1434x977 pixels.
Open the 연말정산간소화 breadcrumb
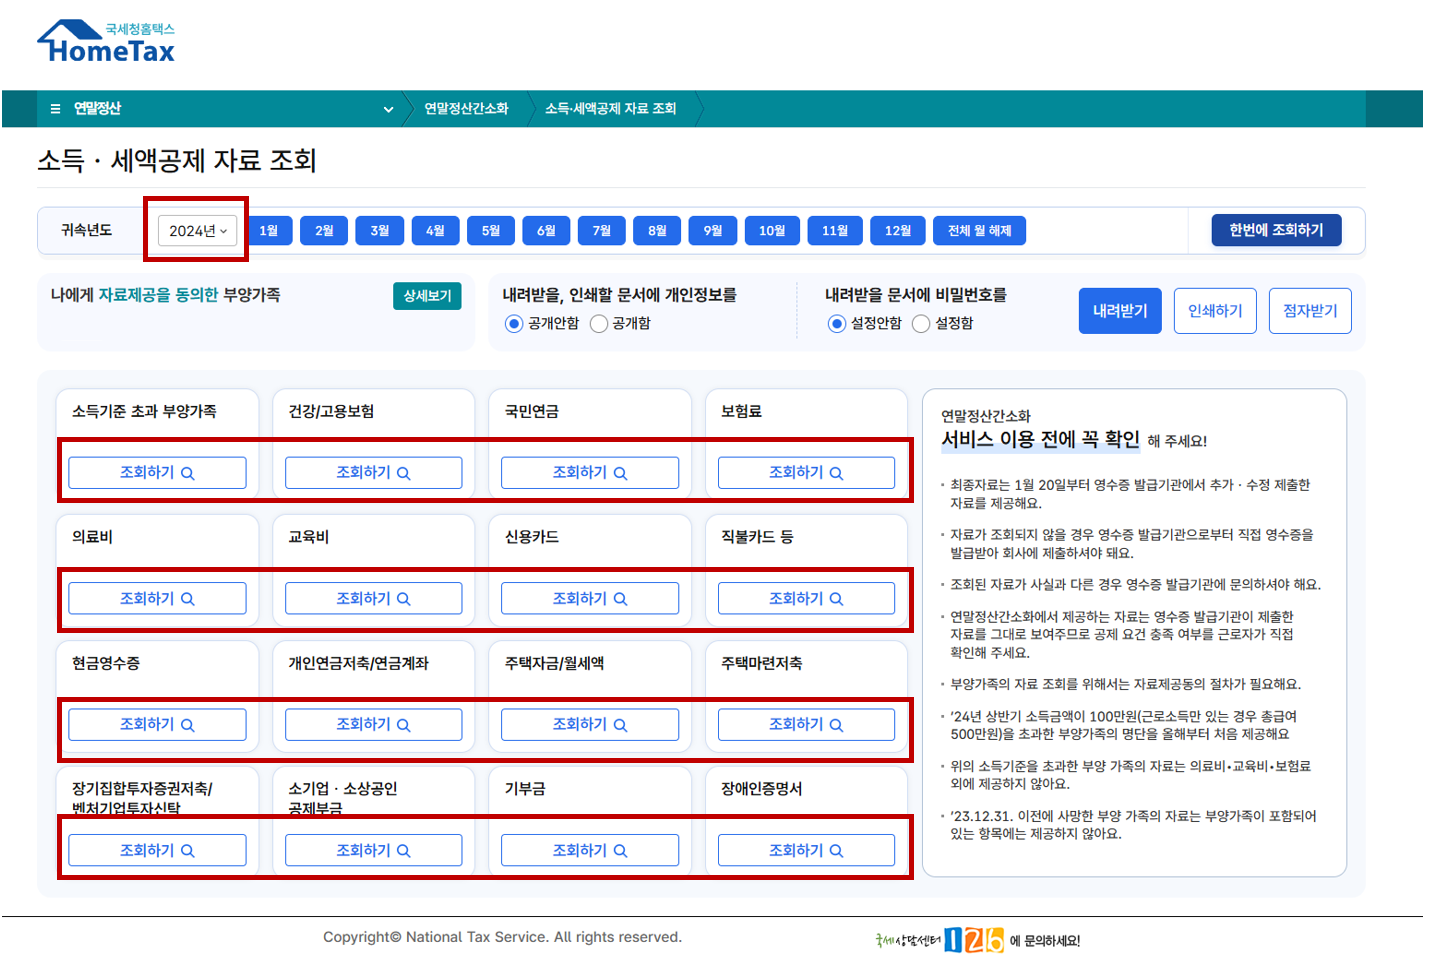[x=466, y=109]
